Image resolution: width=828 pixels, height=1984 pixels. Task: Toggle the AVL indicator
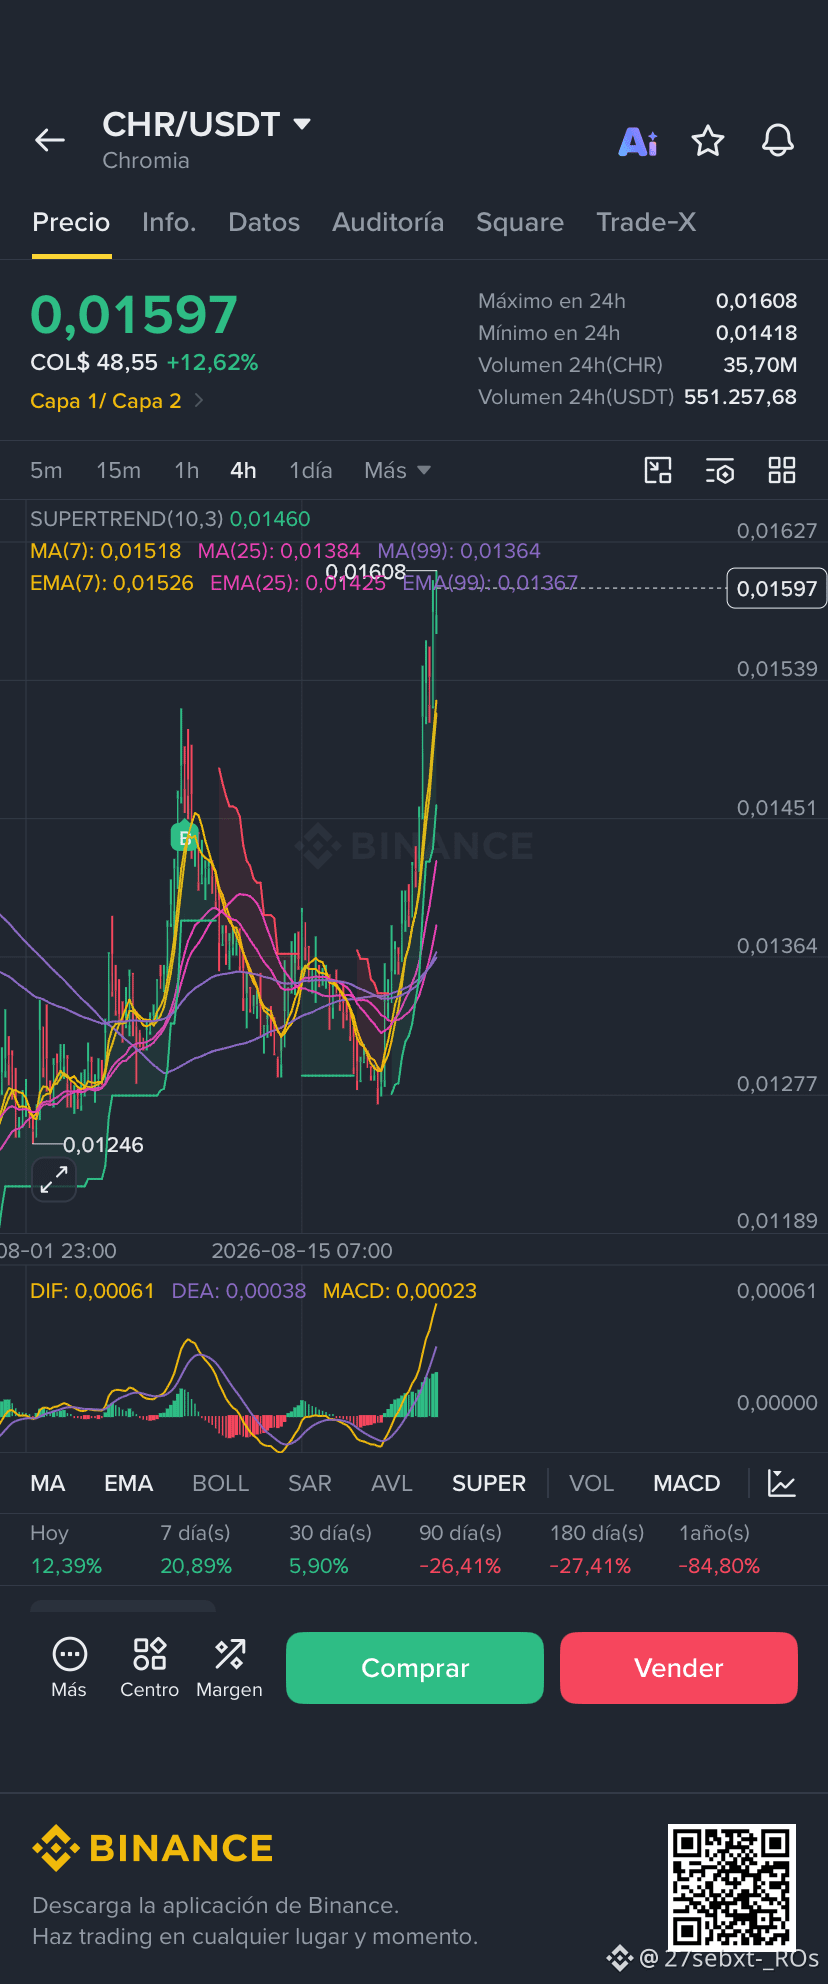pos(392,1483)
